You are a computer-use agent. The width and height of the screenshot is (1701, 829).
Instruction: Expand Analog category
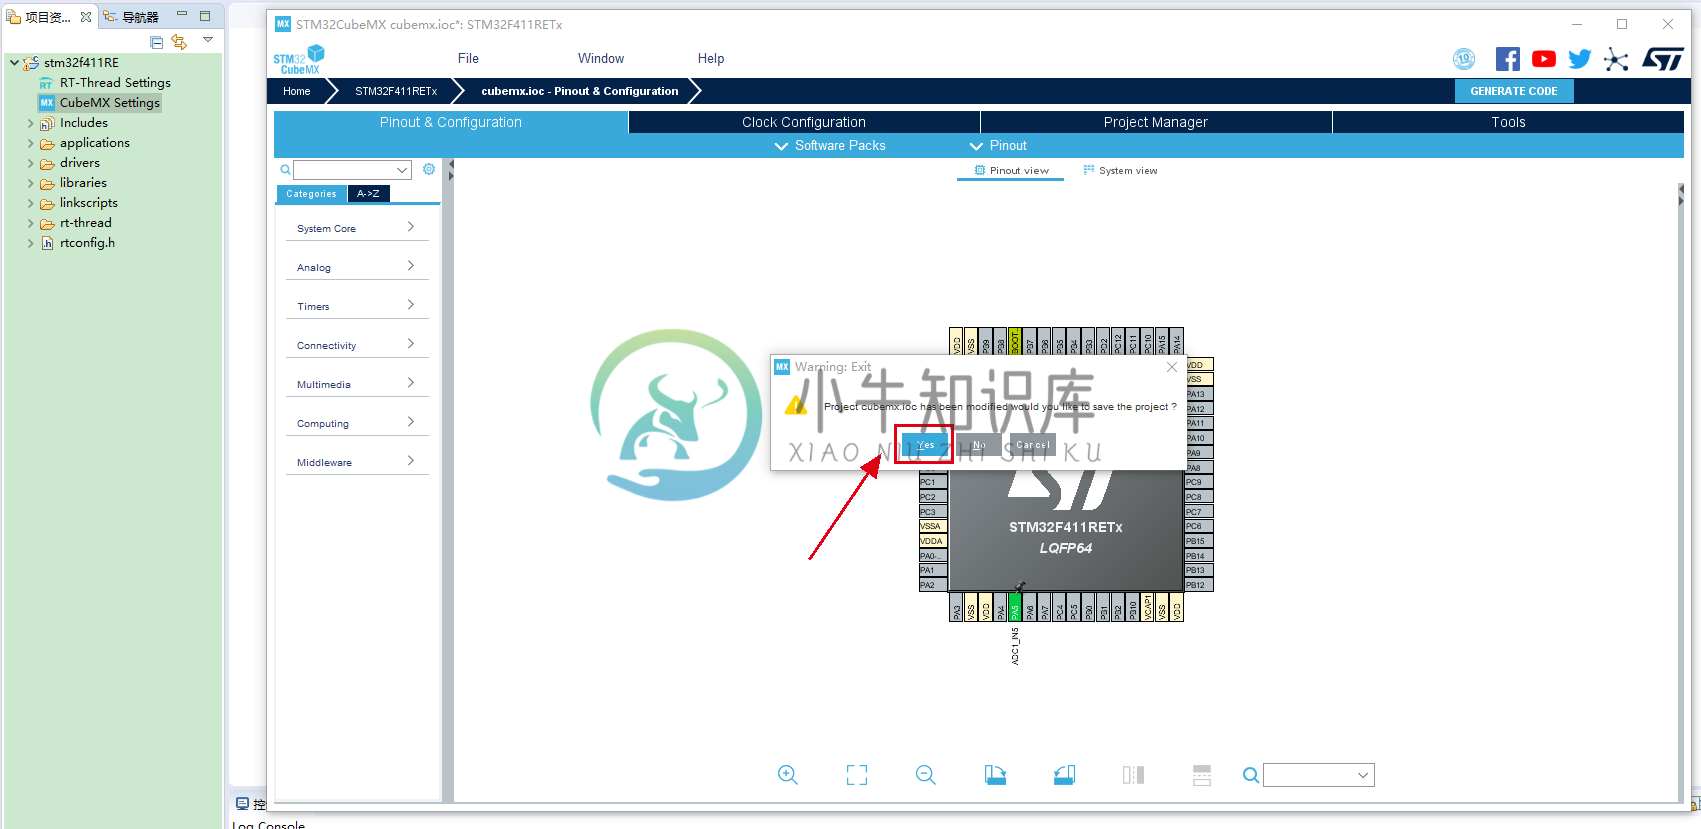coord(357,267)
